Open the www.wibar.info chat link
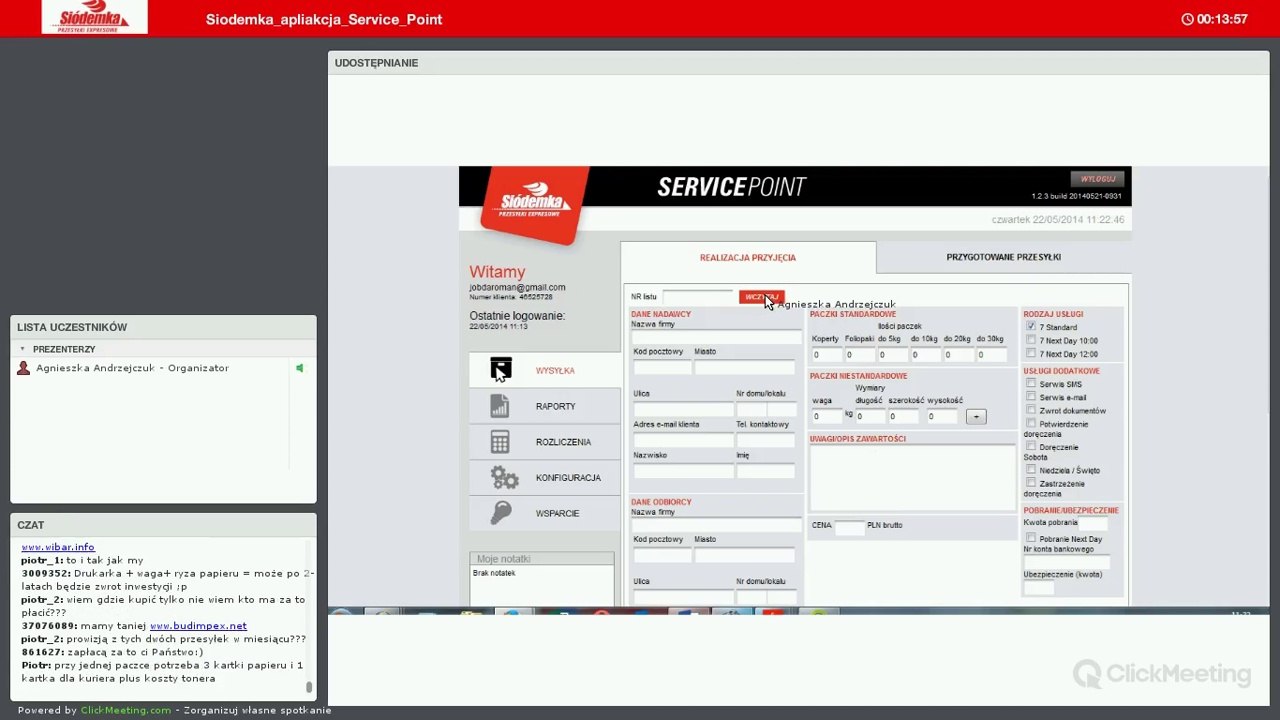Viewport: 1280px width, 720px height. 58,547
